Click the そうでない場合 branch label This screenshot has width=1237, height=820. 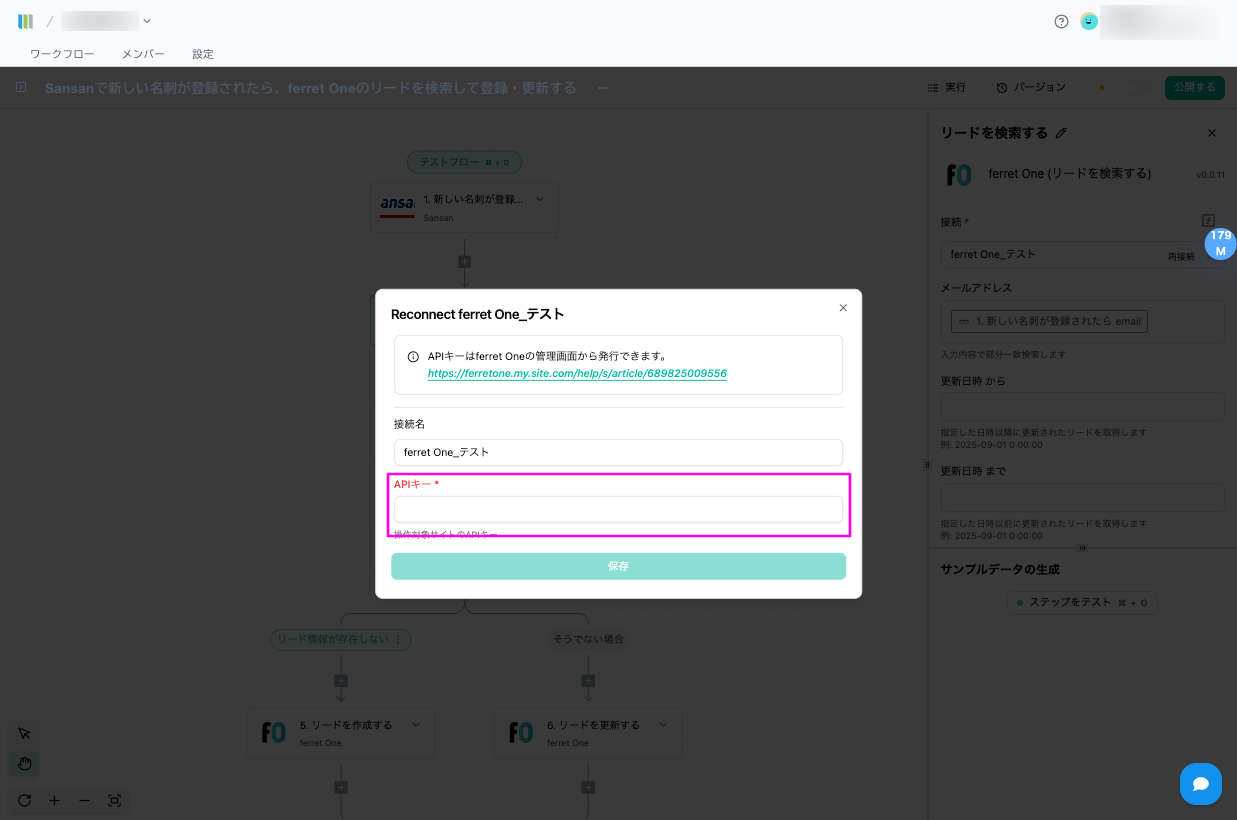(588, 639)
